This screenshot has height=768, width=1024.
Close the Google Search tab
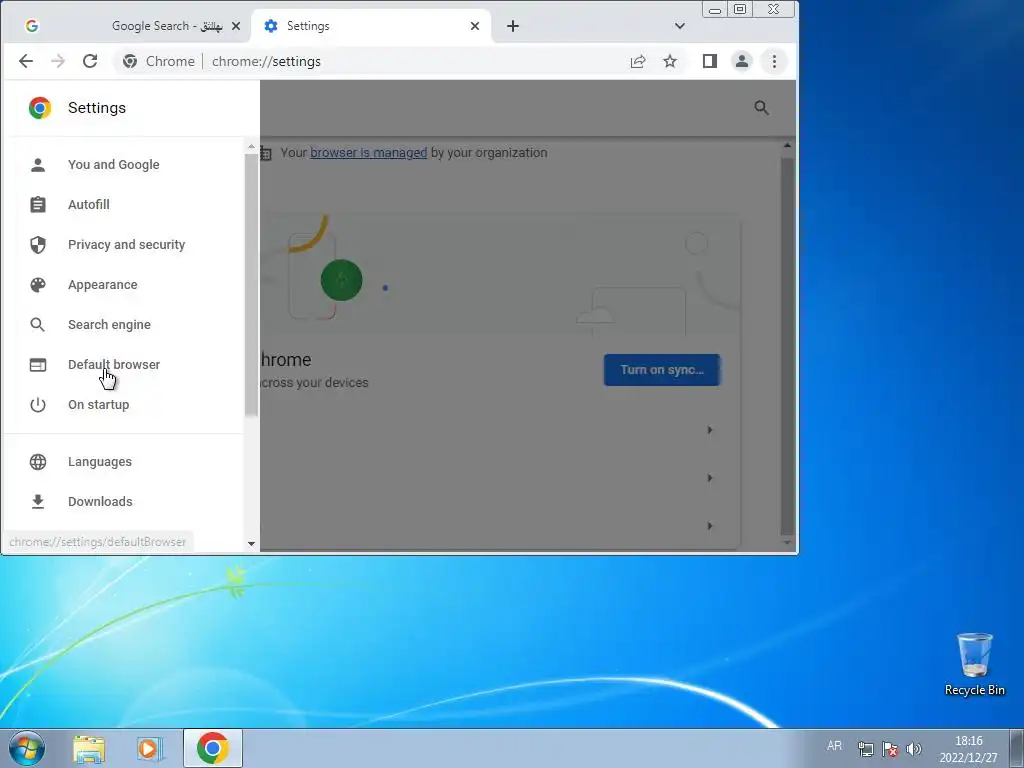236,26
